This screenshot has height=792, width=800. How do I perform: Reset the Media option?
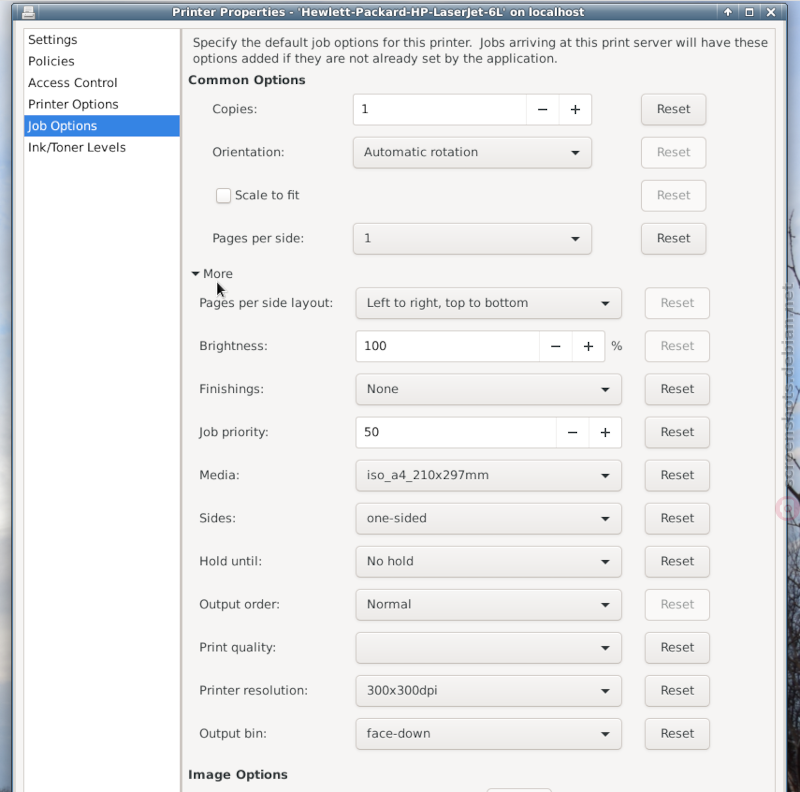tap(677, 475)
